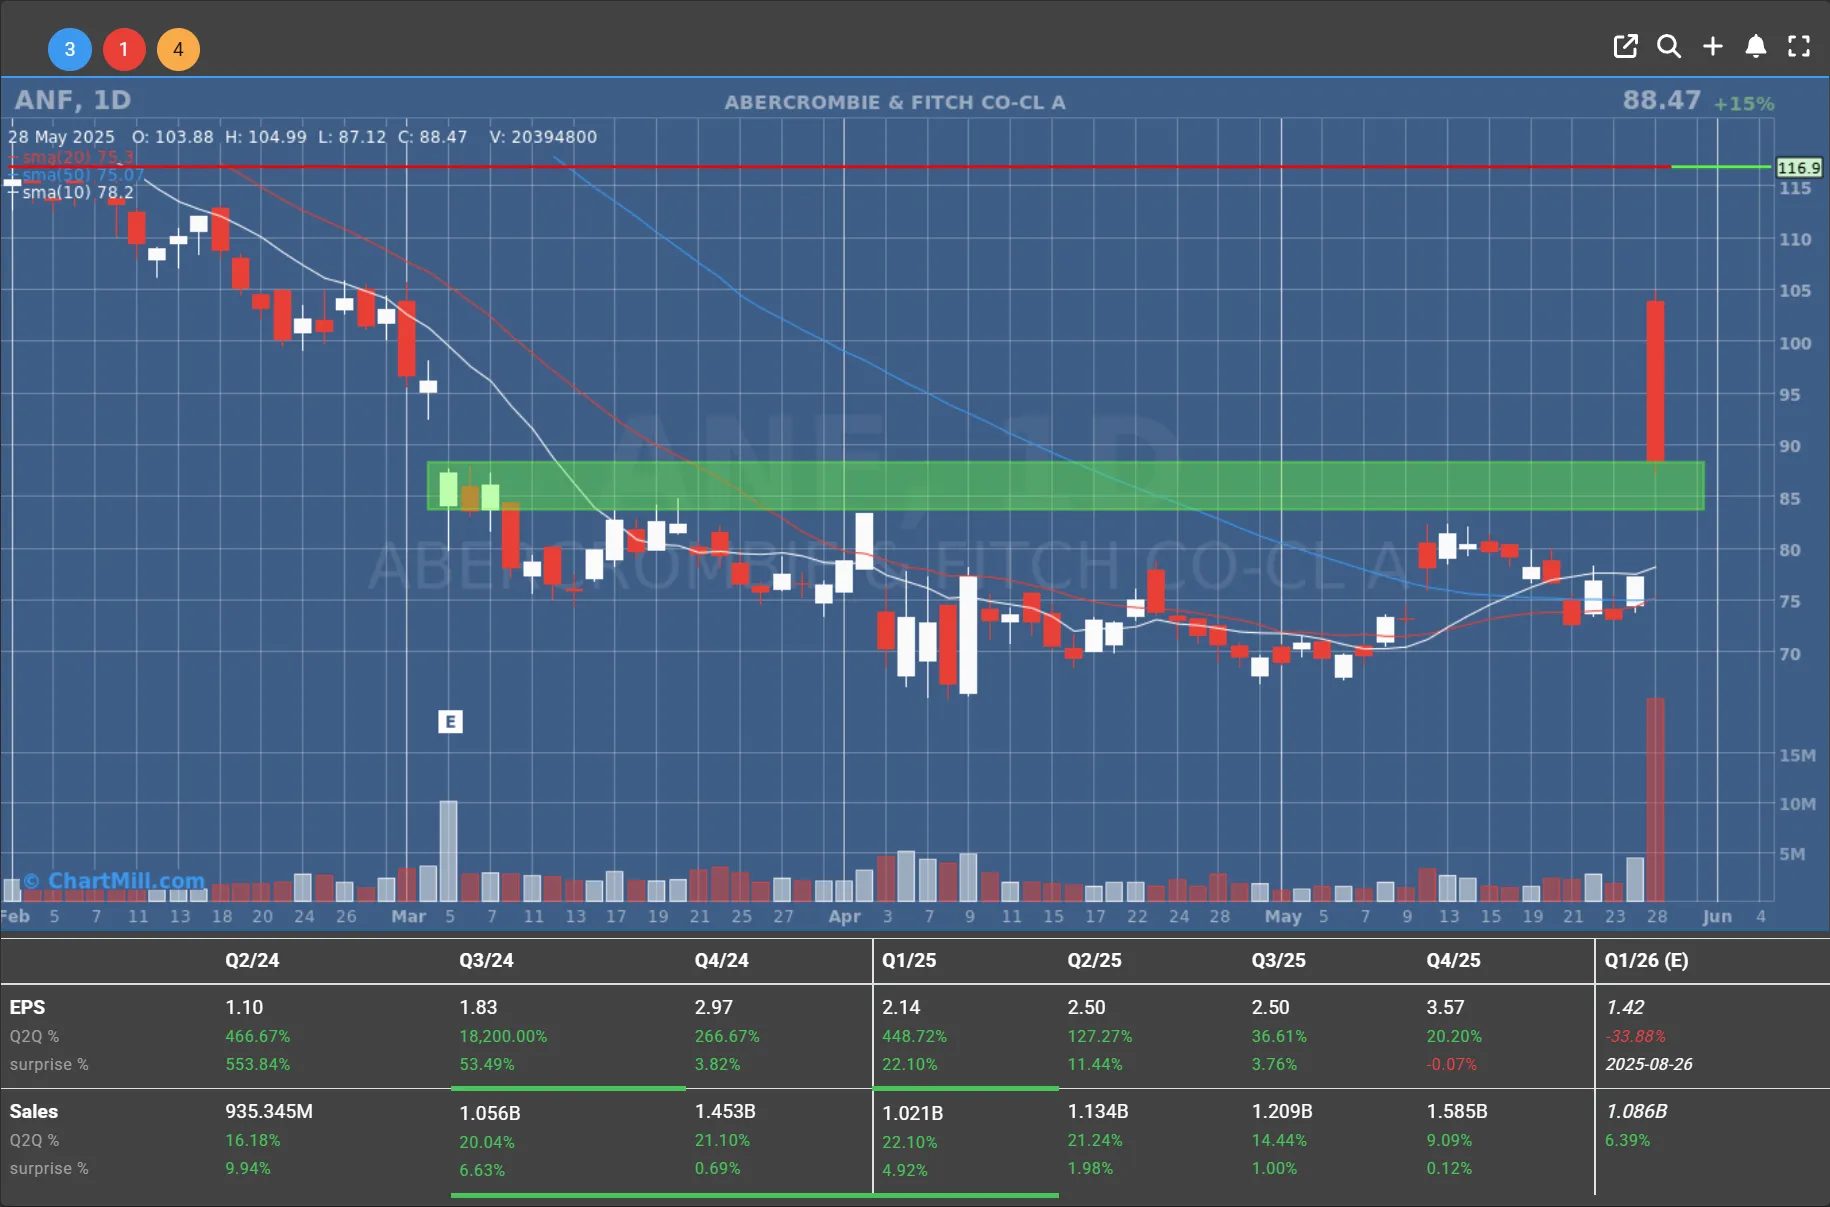
Task: Click Sales value 935.345M
Action: click(x=269, y=1111)
